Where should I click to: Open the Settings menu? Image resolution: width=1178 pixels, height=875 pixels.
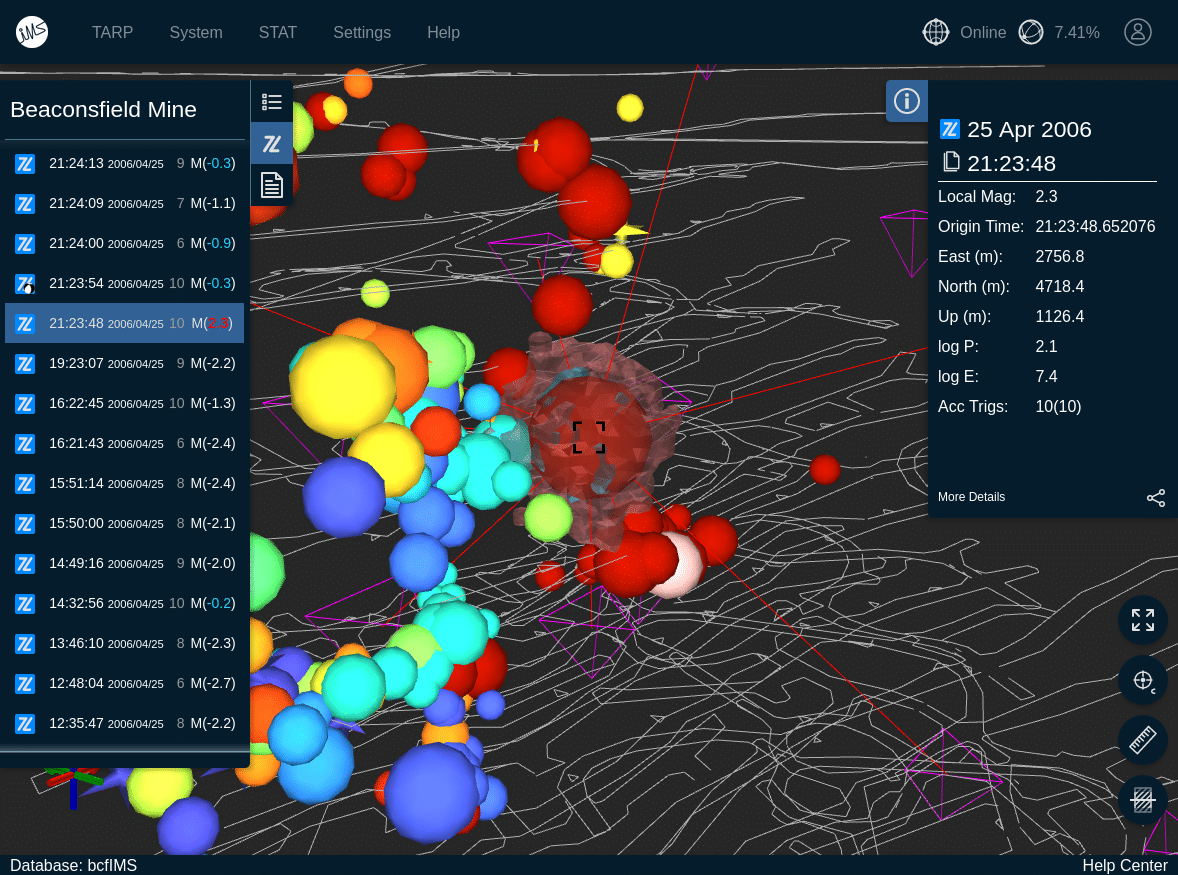[x=362, y=32]
